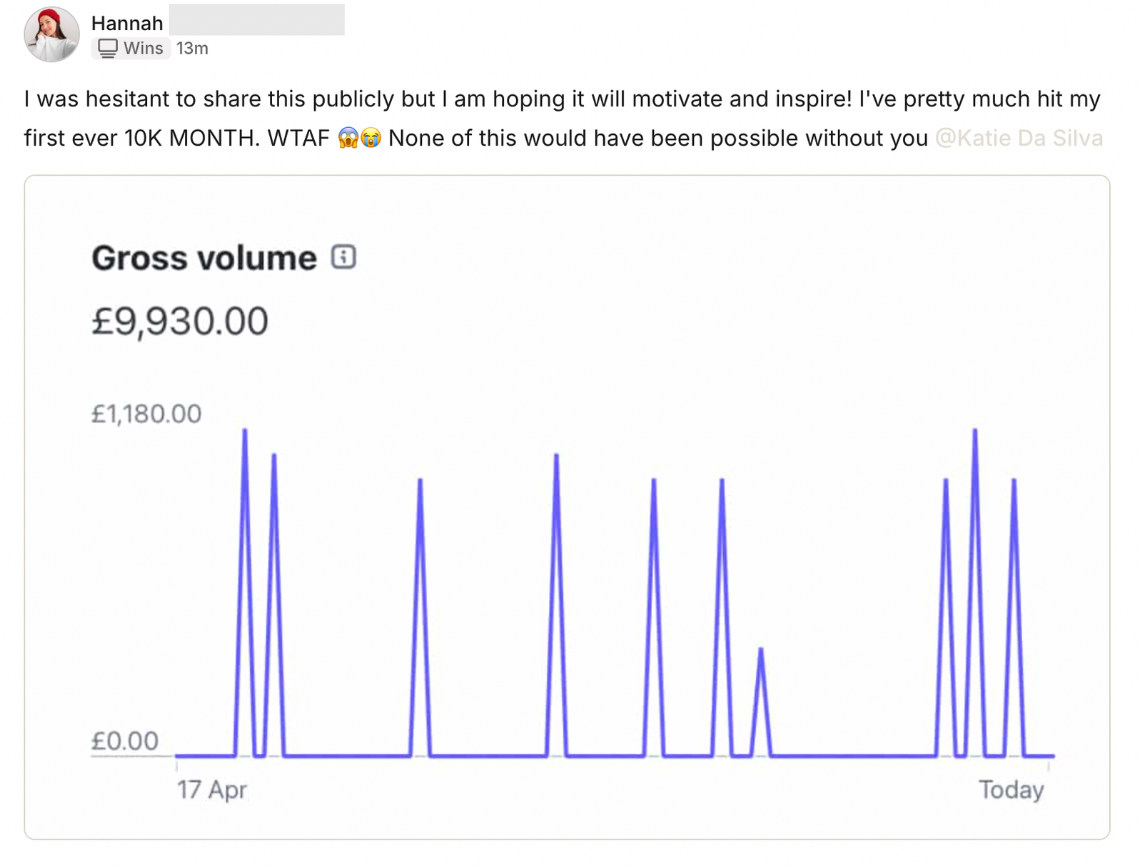Open the Wins category tag

point(131,49)
